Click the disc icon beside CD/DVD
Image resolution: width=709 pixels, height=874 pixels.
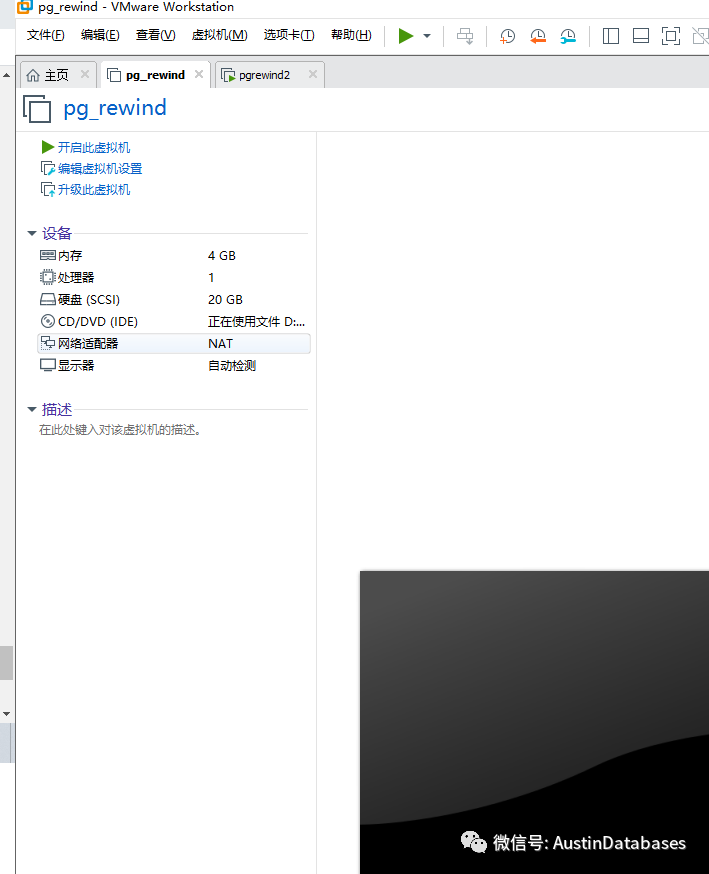pyautogui.click(x=48, y=321)
